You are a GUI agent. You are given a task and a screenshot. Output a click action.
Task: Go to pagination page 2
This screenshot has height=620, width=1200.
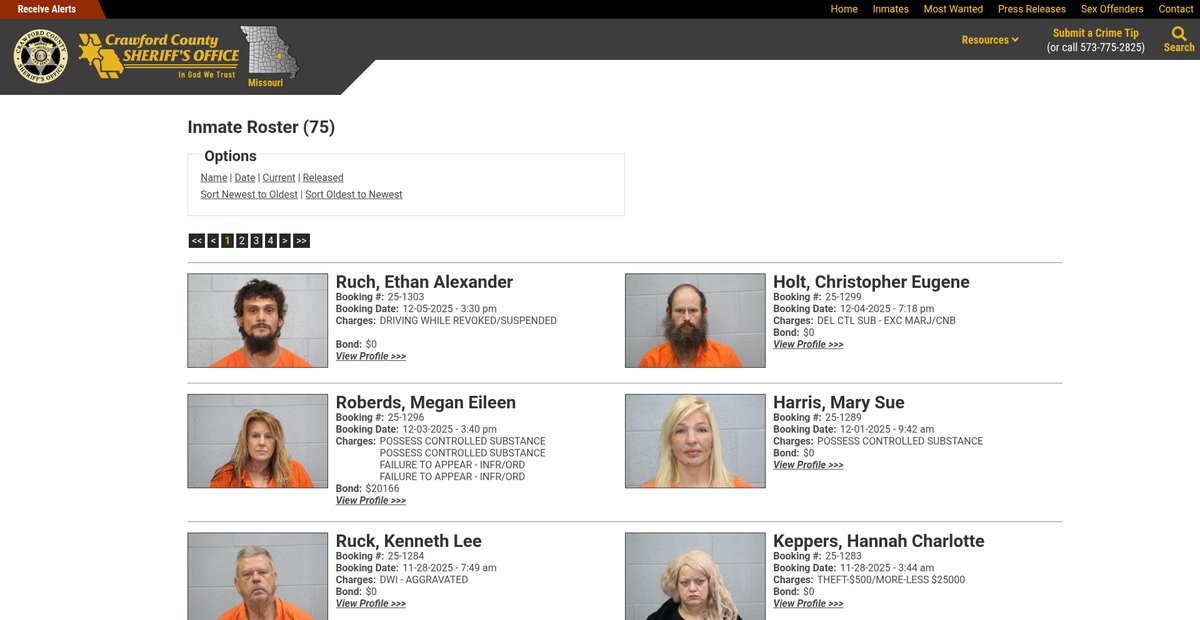point(242,241)
